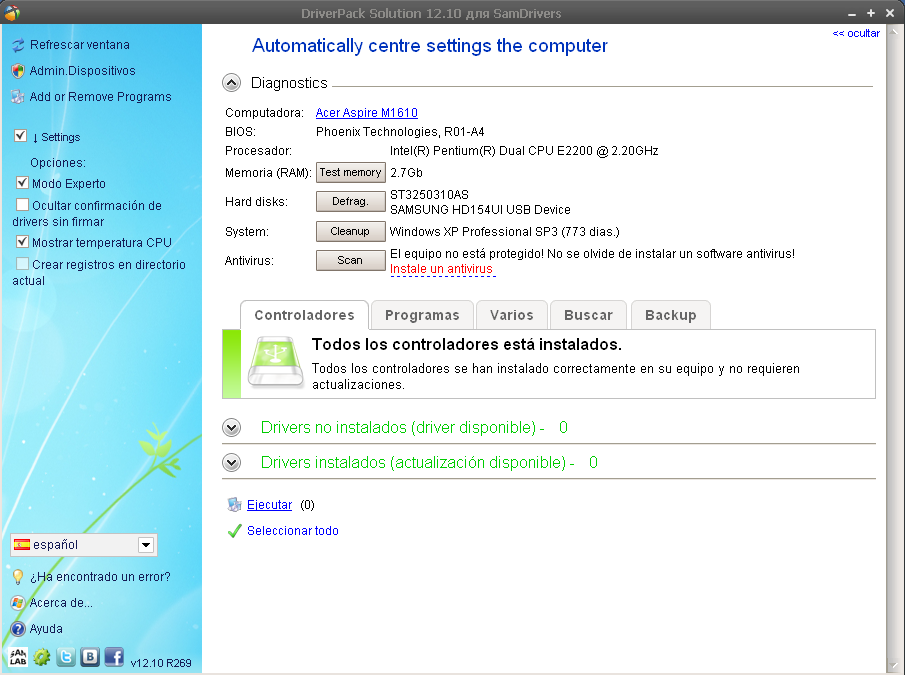Image resolution: width=905 pixels, height=675 pixels.
Task: Click the SamLab logo icon
Action: pyautogui.click(x=17, y=657)
